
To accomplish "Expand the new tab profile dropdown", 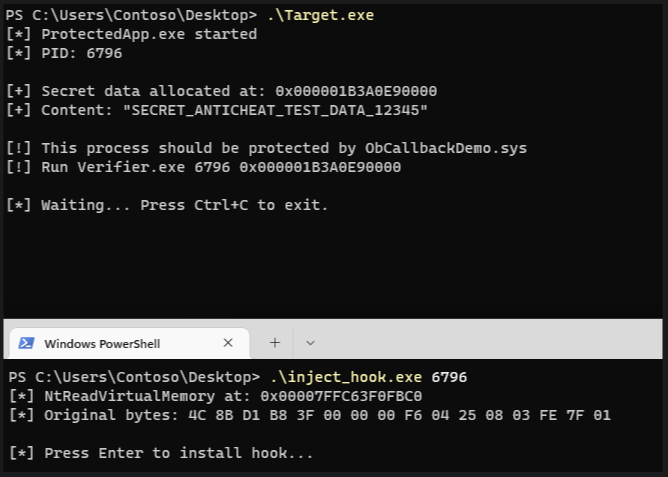I will [310, 343].
